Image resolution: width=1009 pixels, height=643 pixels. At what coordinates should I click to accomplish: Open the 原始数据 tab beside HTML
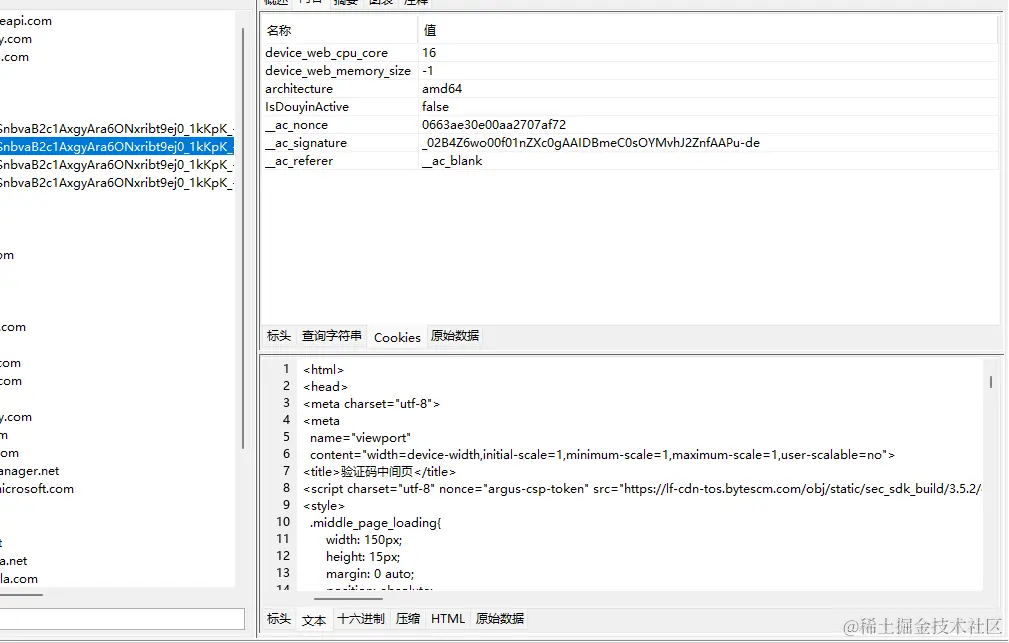click(500, 619)
